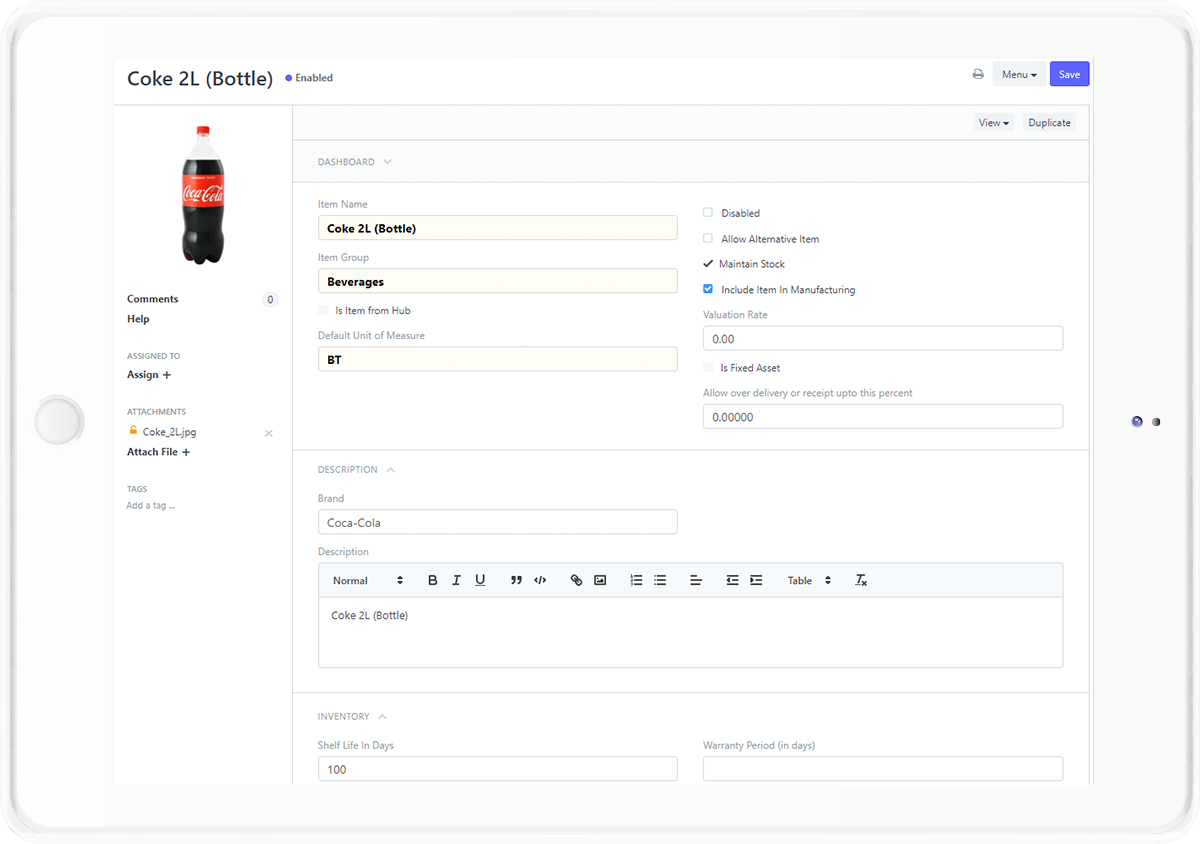The width and height of the screenshot is (1200, 844).
Task: Open the Normal paragraph style dropdown
Action: click(x=365, y=580)
